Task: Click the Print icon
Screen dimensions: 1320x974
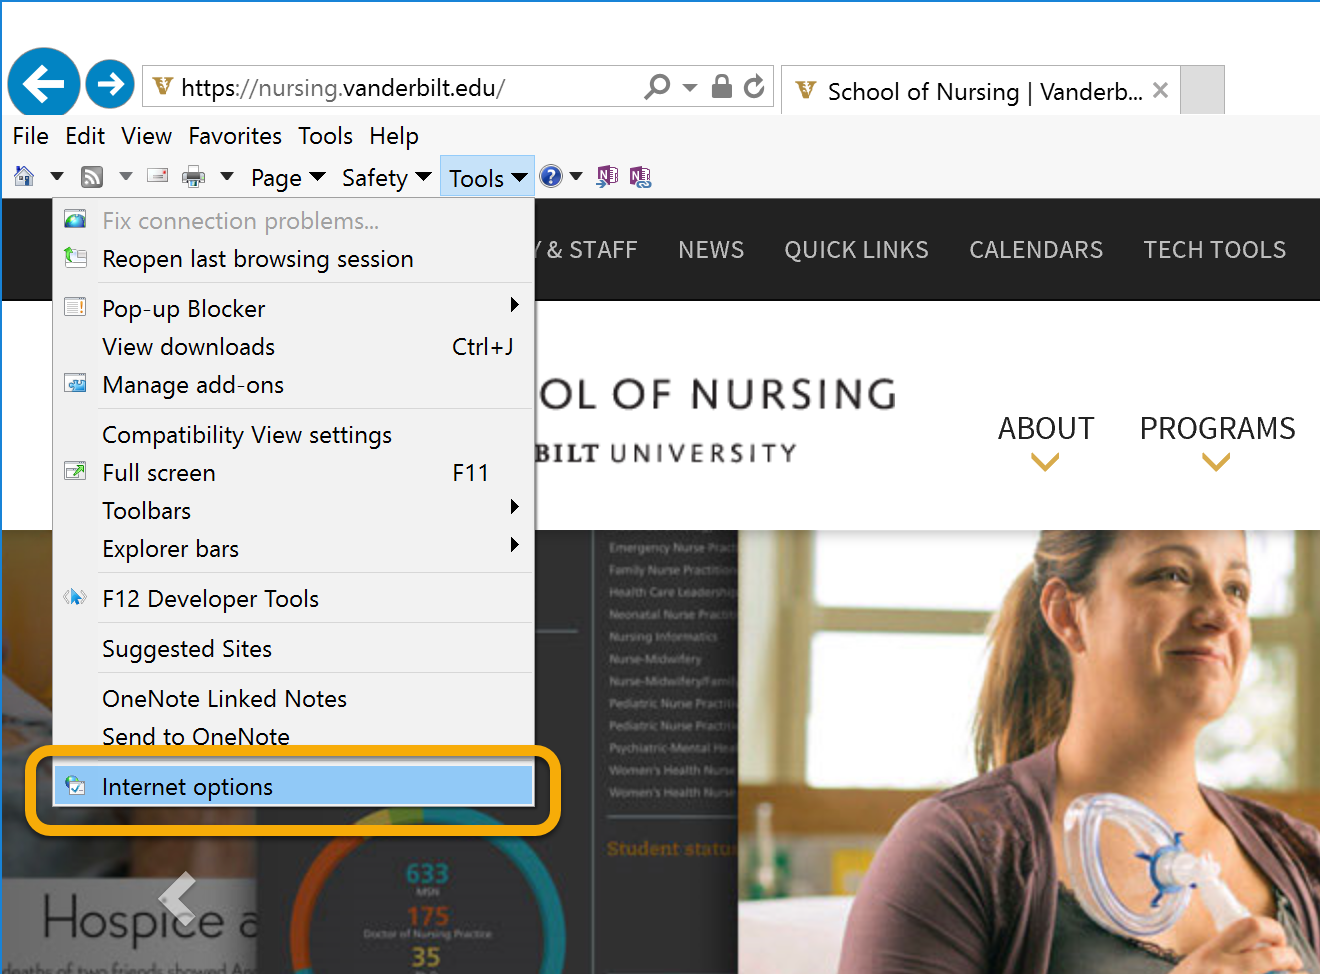Action: [x=193, y=177]
